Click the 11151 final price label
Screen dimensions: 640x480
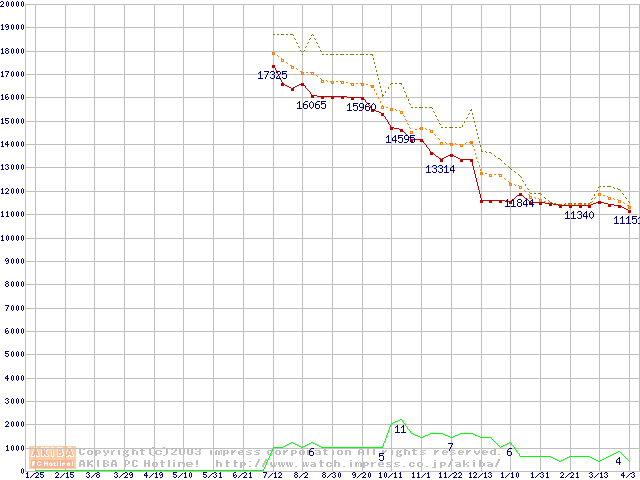tap(626, 220)
